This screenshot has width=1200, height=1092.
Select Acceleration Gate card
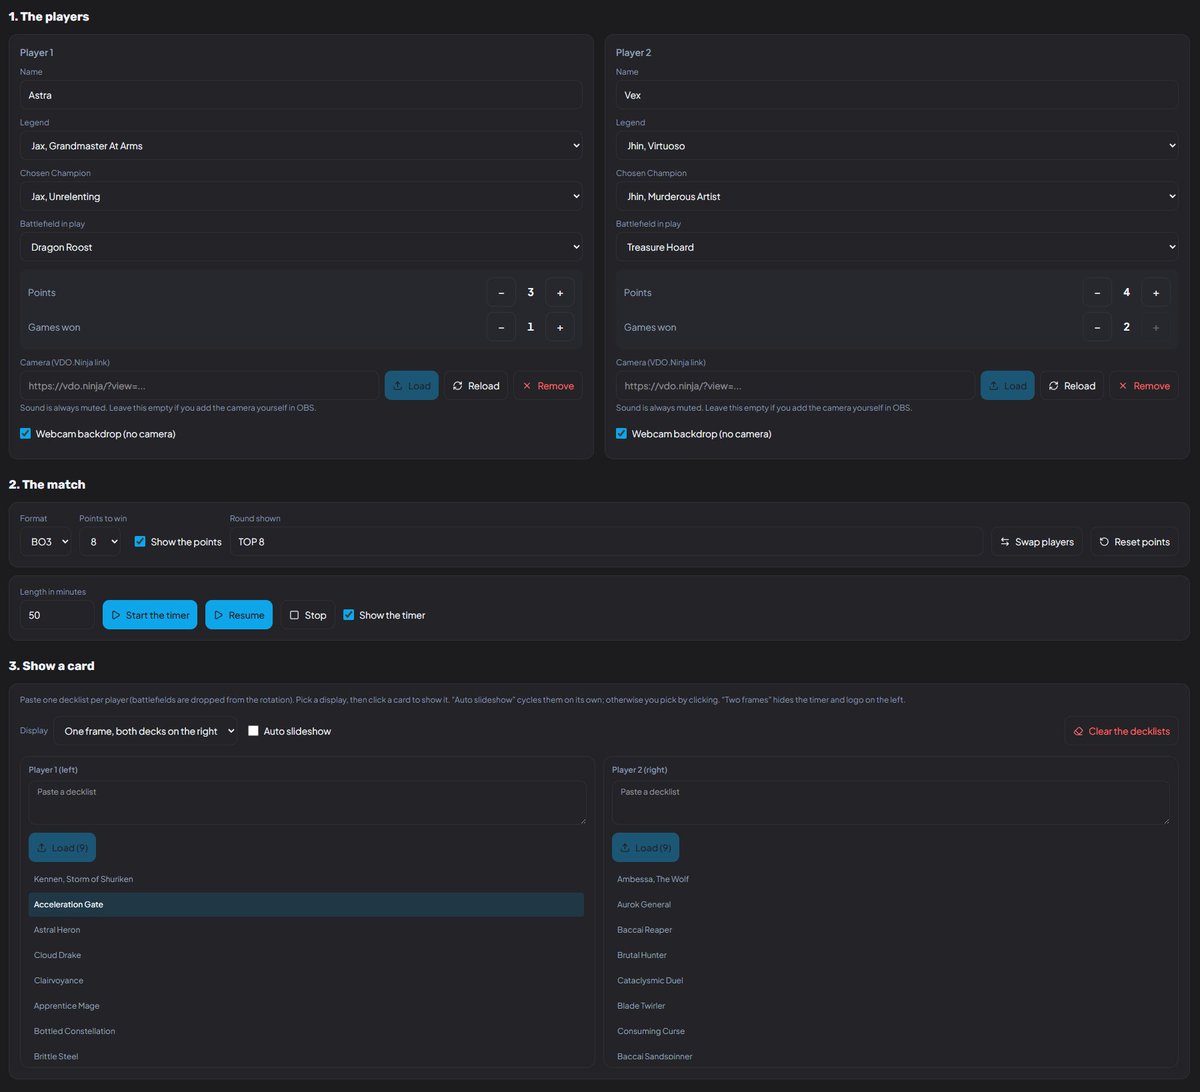point(306,904)
